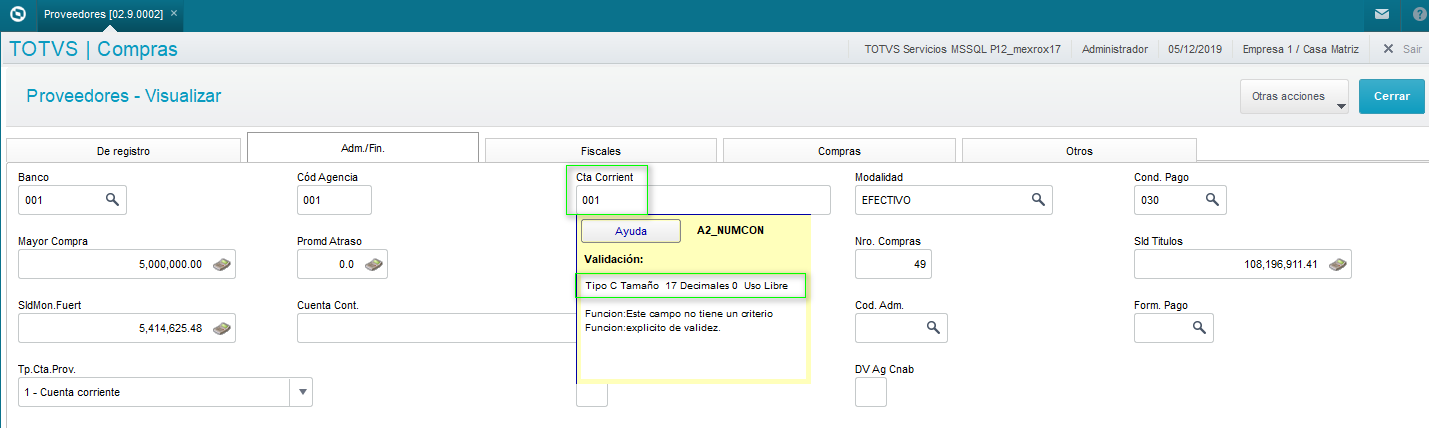Switch to the Fiscales tab
The height and width of the screenshot is (428, 1429).
tap(601, 151)
